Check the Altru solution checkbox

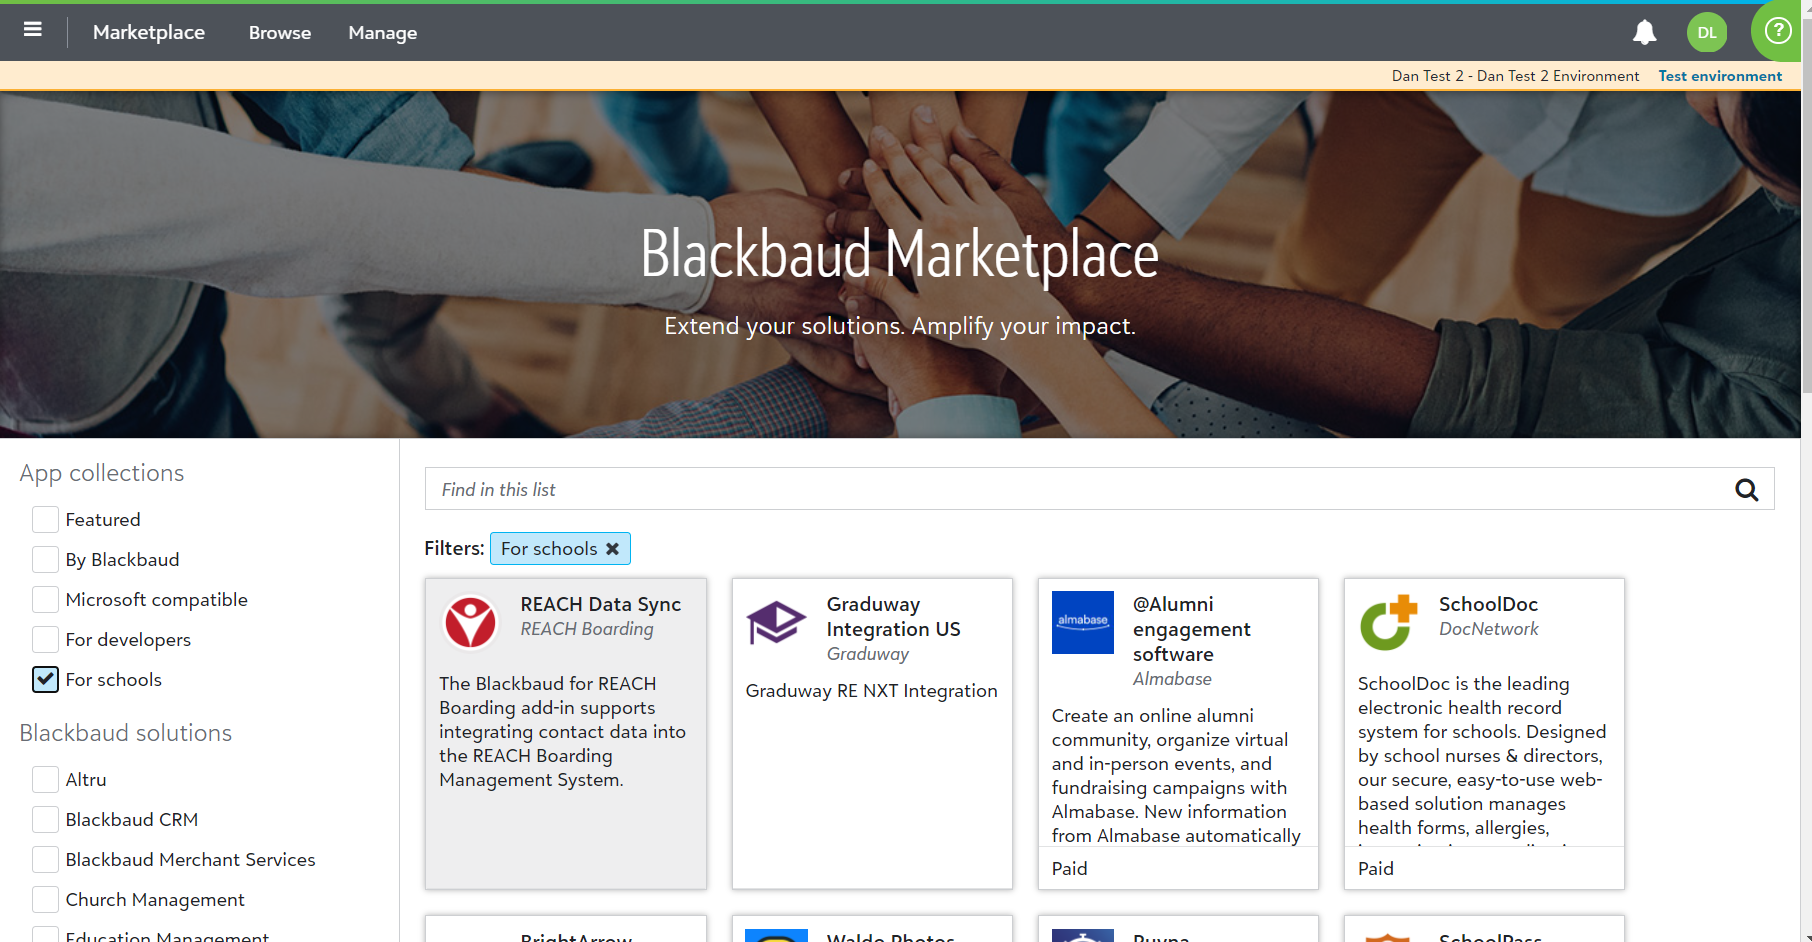[x=45, y=780]
